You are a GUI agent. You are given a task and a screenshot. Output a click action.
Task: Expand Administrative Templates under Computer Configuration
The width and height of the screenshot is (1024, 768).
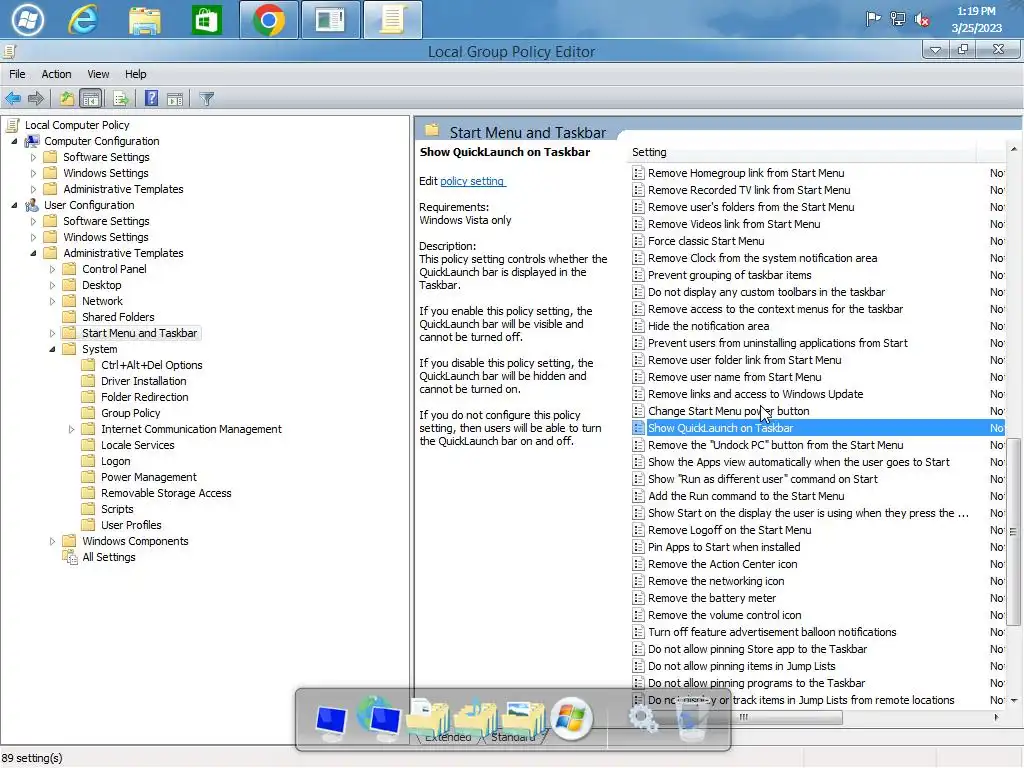(x=33, y=189)
